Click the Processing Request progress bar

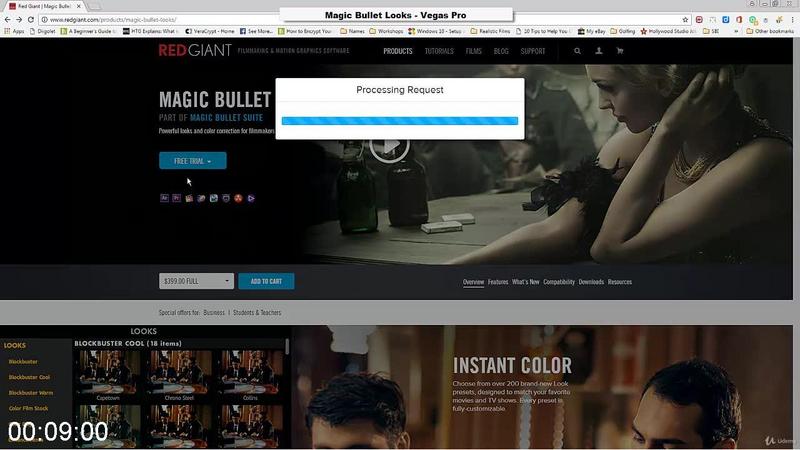400,120
